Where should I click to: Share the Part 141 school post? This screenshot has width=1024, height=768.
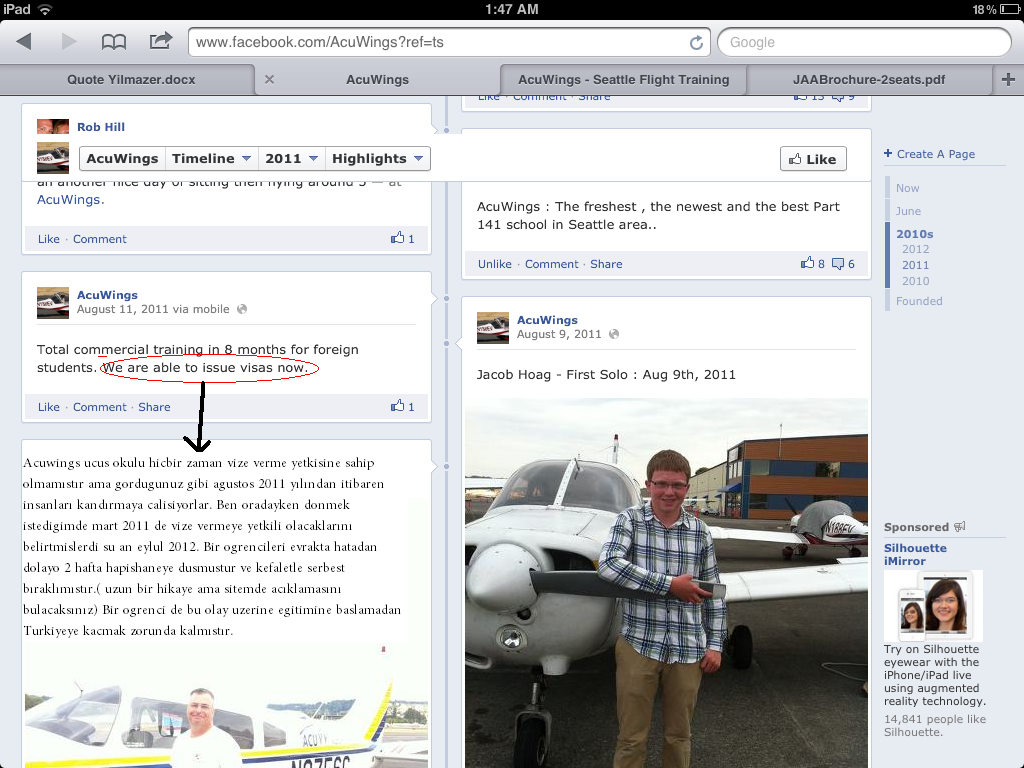[606, 264]
